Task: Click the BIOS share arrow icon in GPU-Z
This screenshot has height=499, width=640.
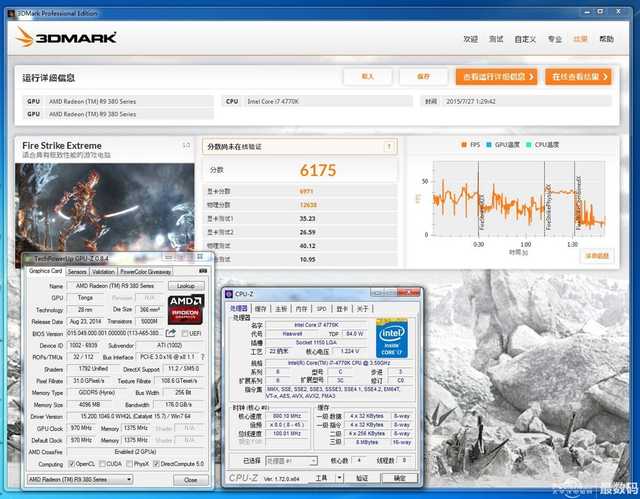Action: [x=171, y=333]
